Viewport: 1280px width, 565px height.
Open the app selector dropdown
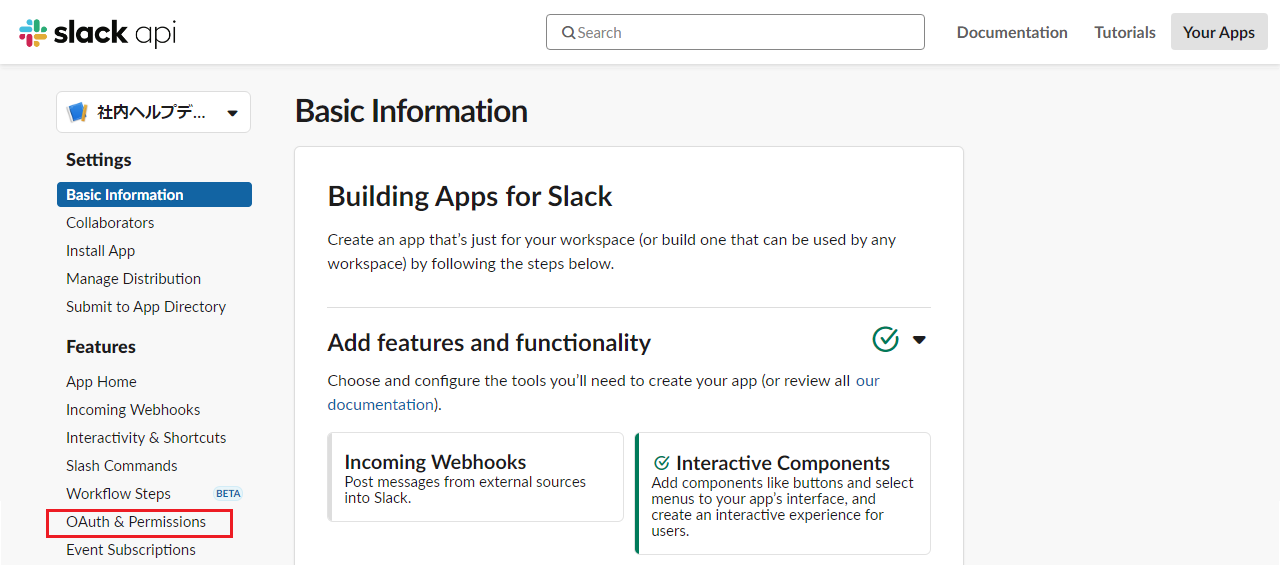tap(154, 112)
